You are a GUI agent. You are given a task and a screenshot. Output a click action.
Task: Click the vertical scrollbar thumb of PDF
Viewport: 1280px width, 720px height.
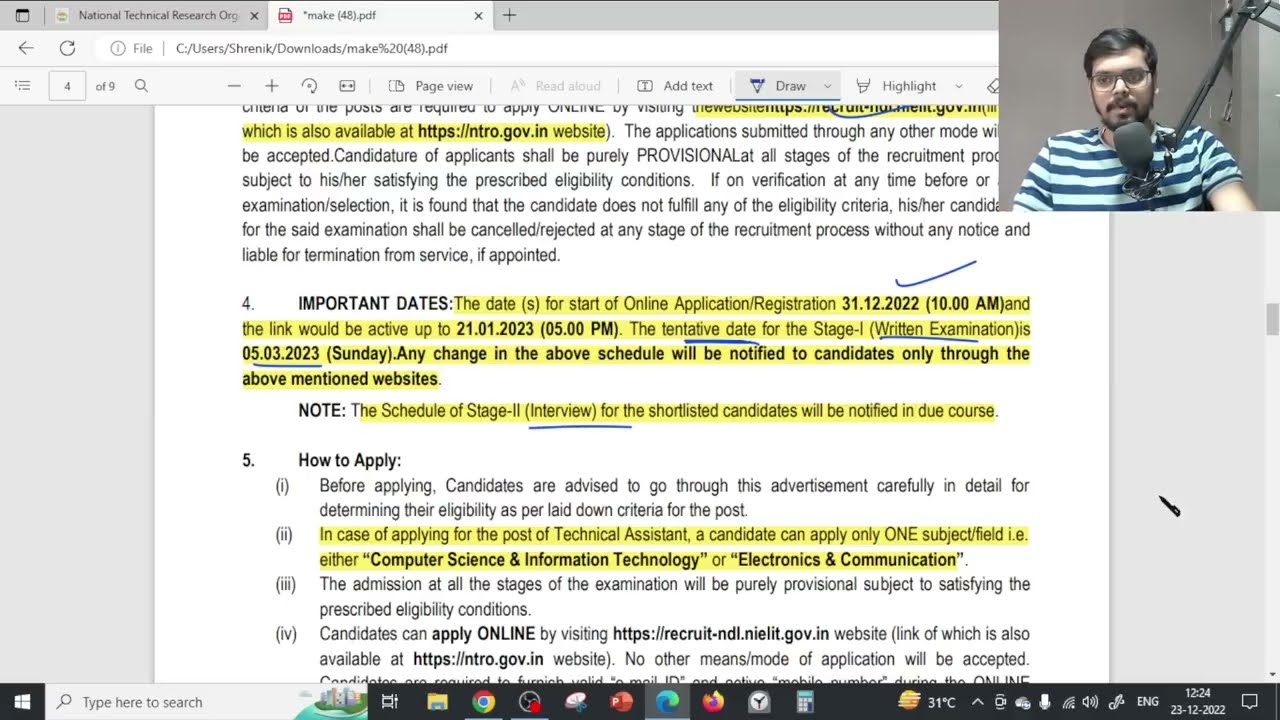1272,320
